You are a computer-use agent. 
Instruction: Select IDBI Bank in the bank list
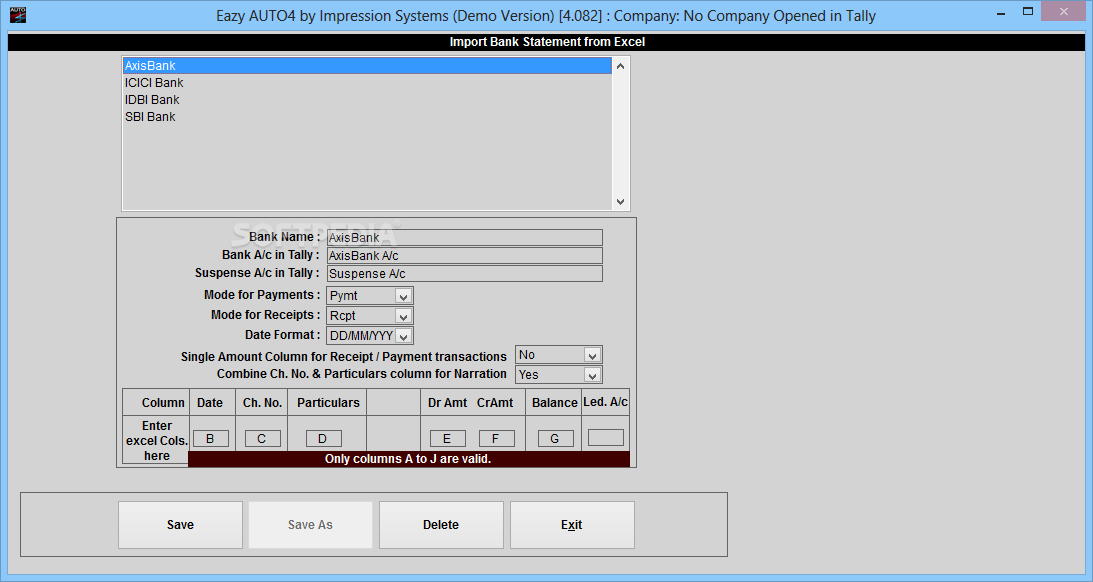click(x=367, y=100)
